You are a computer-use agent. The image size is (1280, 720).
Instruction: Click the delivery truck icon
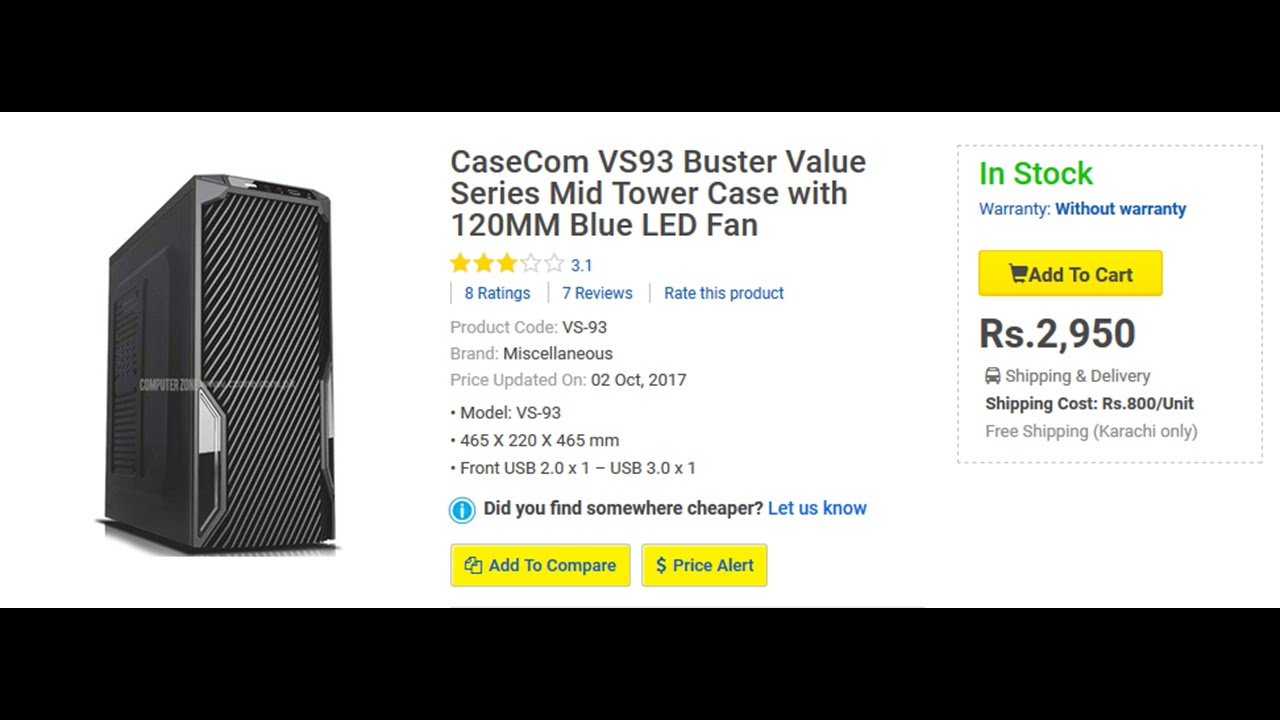pos(992,376)
